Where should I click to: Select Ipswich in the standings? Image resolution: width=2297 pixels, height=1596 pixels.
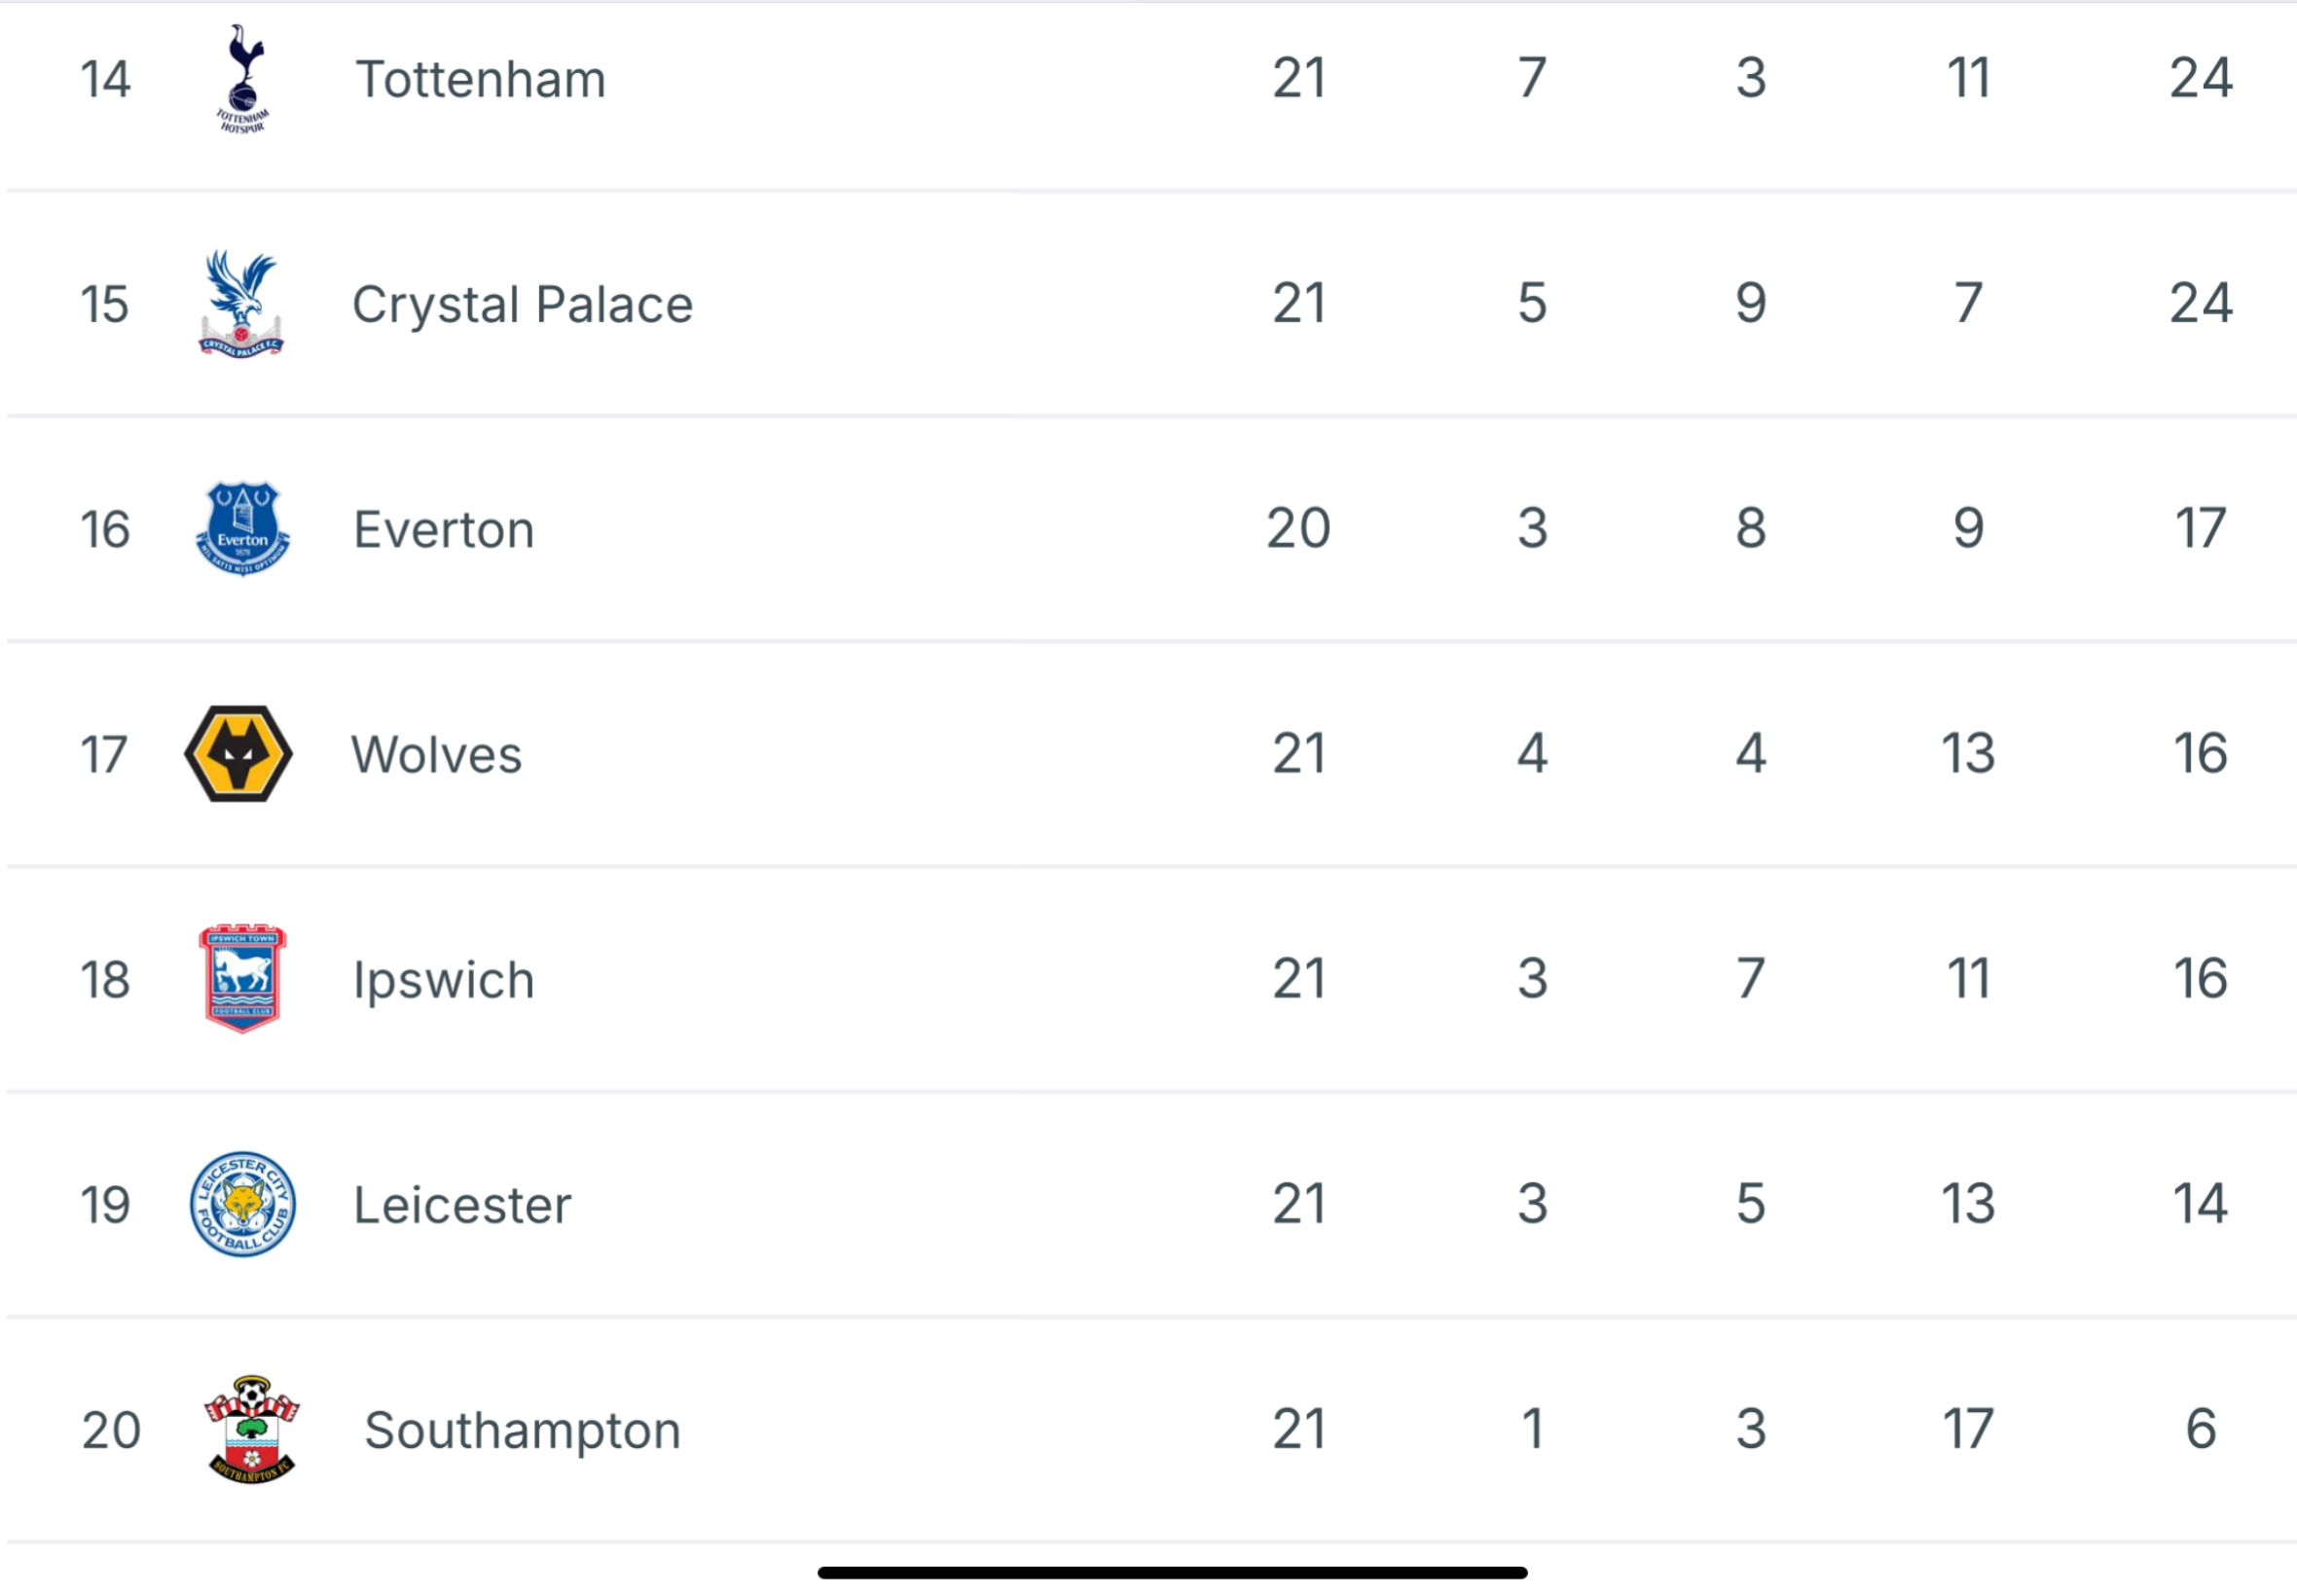(x=444, y=980)
